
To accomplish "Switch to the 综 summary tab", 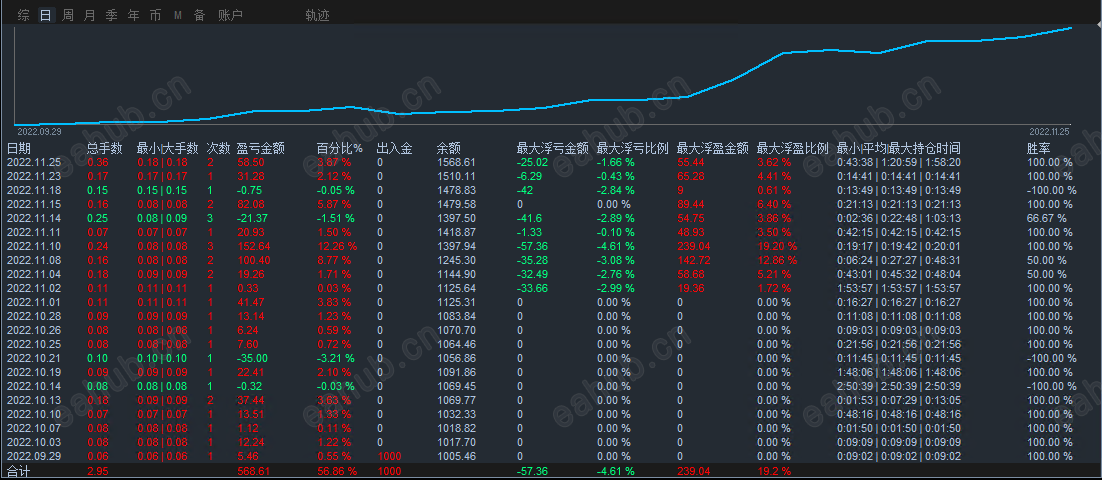I will pos(24,15).
